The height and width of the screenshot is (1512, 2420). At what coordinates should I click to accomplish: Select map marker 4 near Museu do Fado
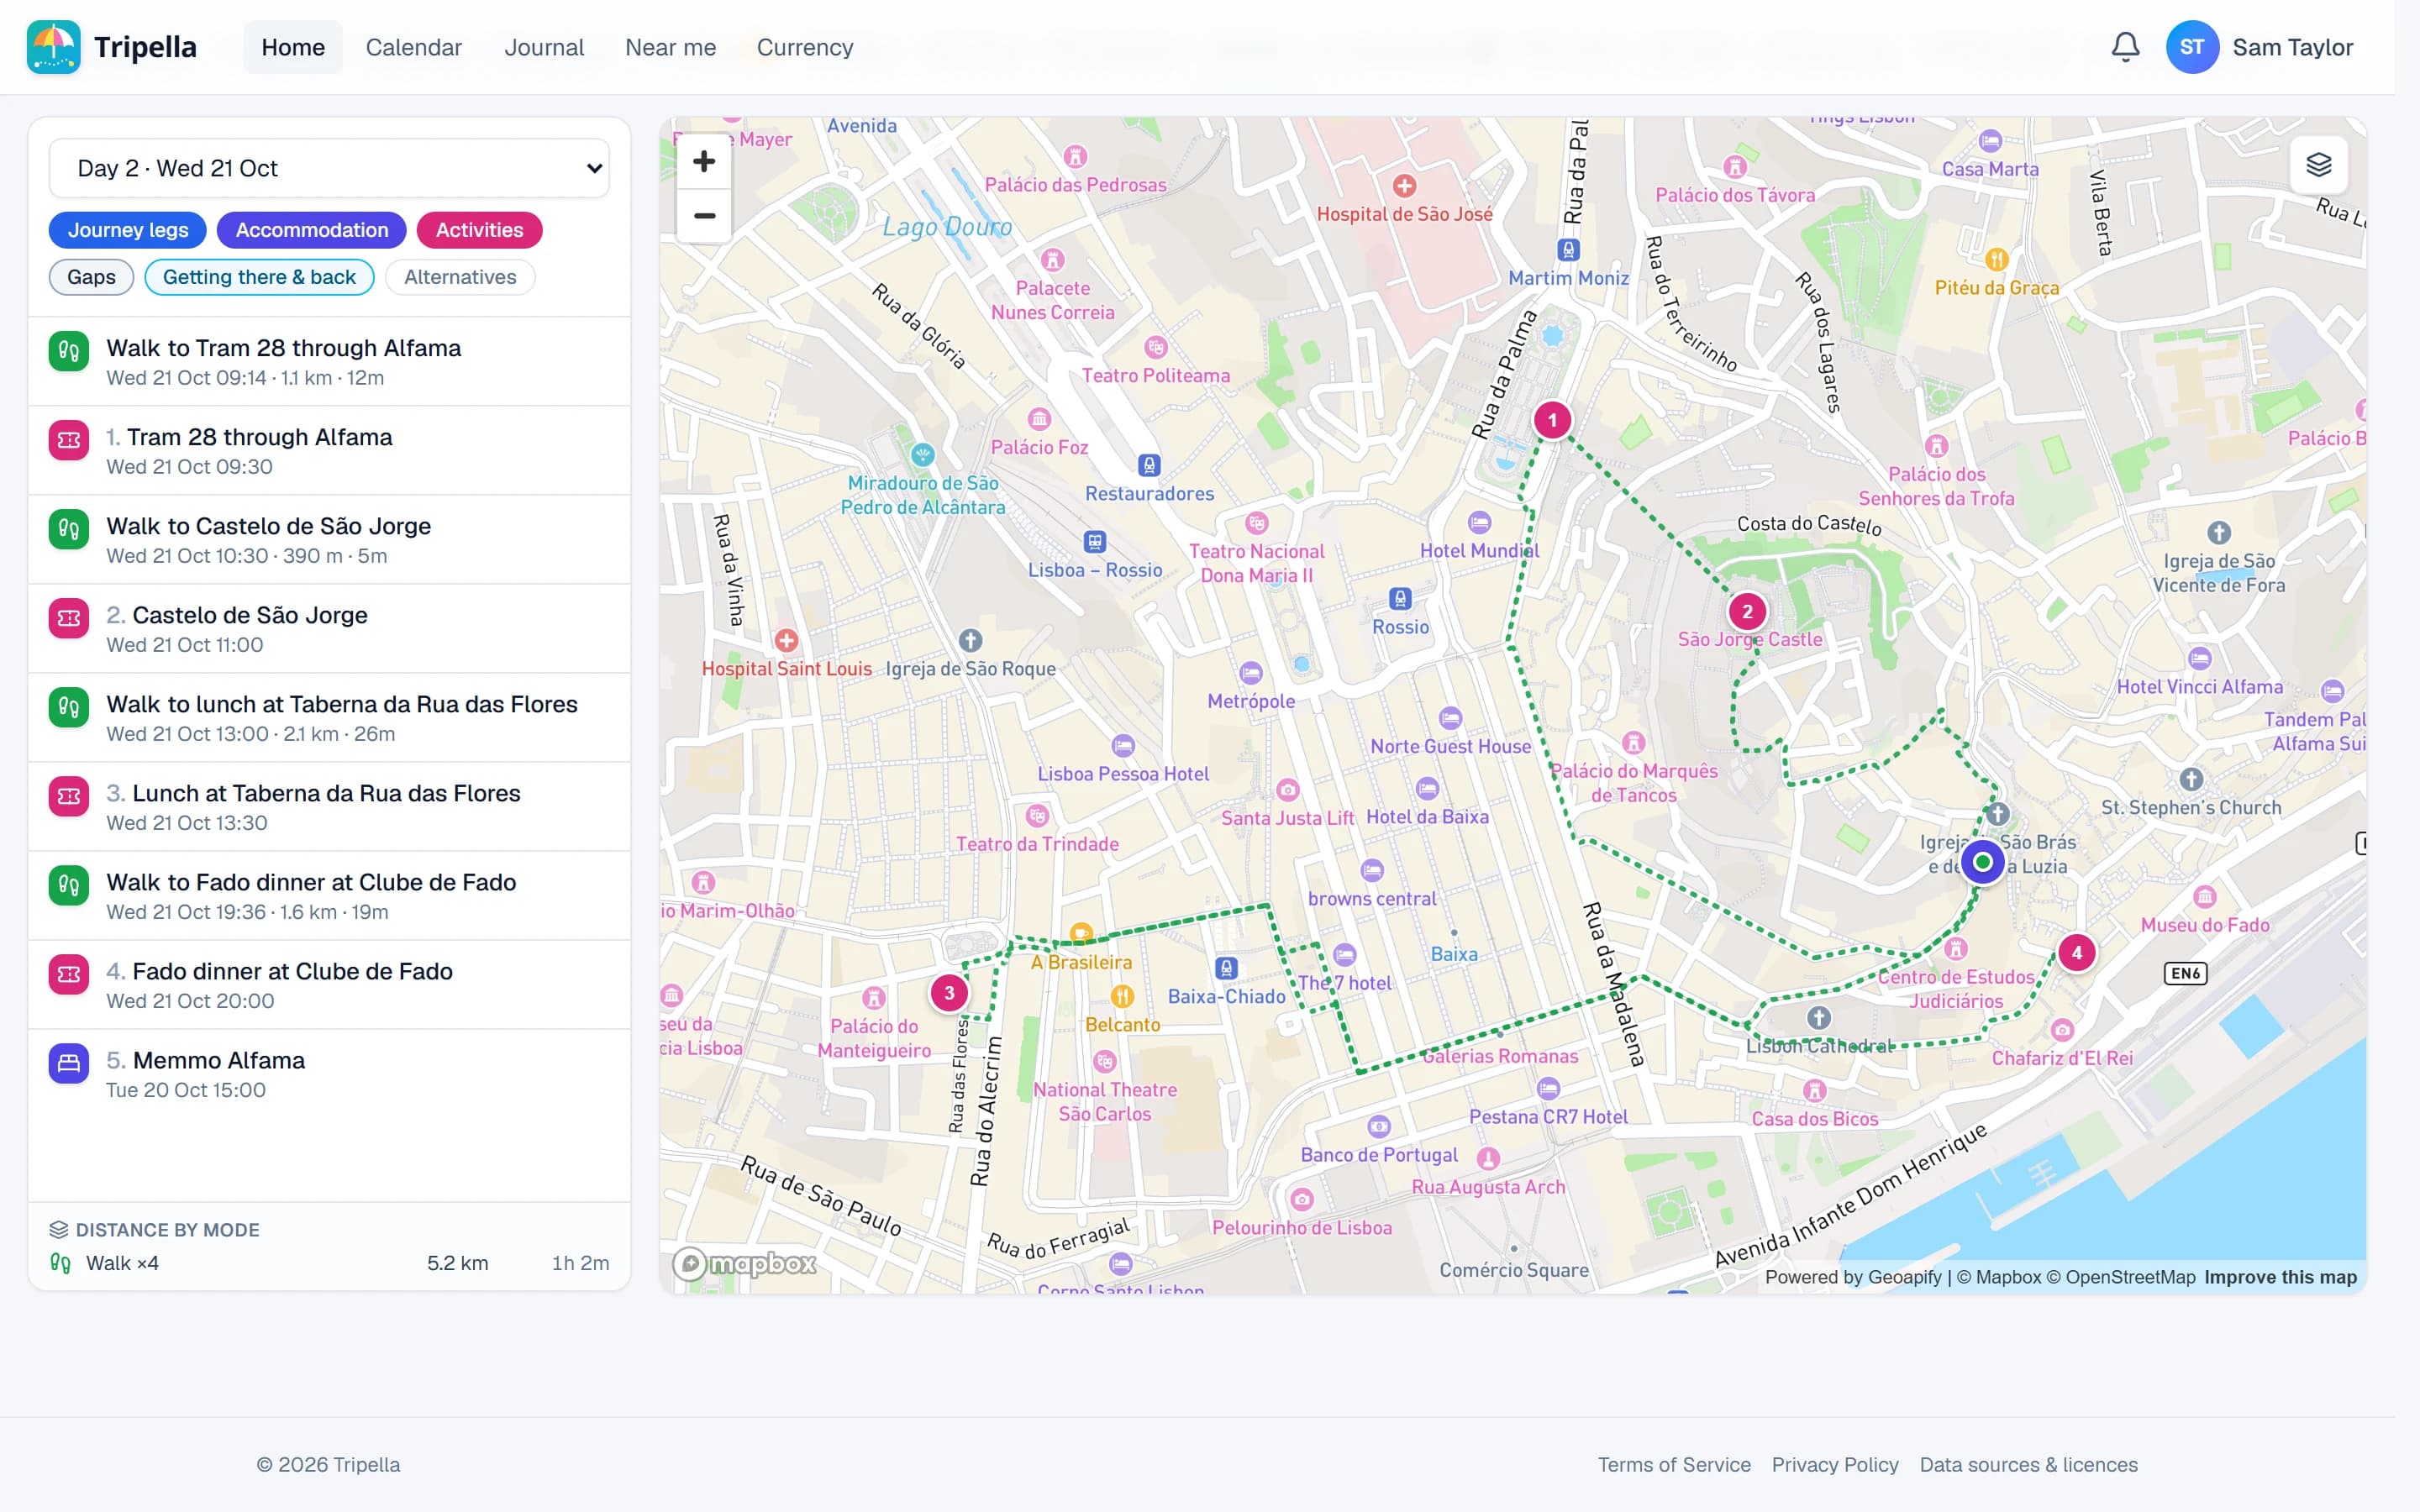2077,953
